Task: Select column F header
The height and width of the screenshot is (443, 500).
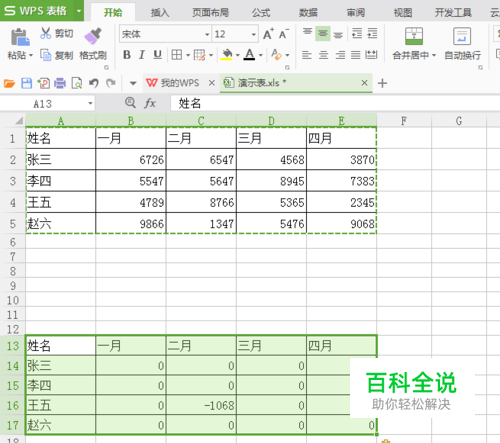Action: pos(404,121)
